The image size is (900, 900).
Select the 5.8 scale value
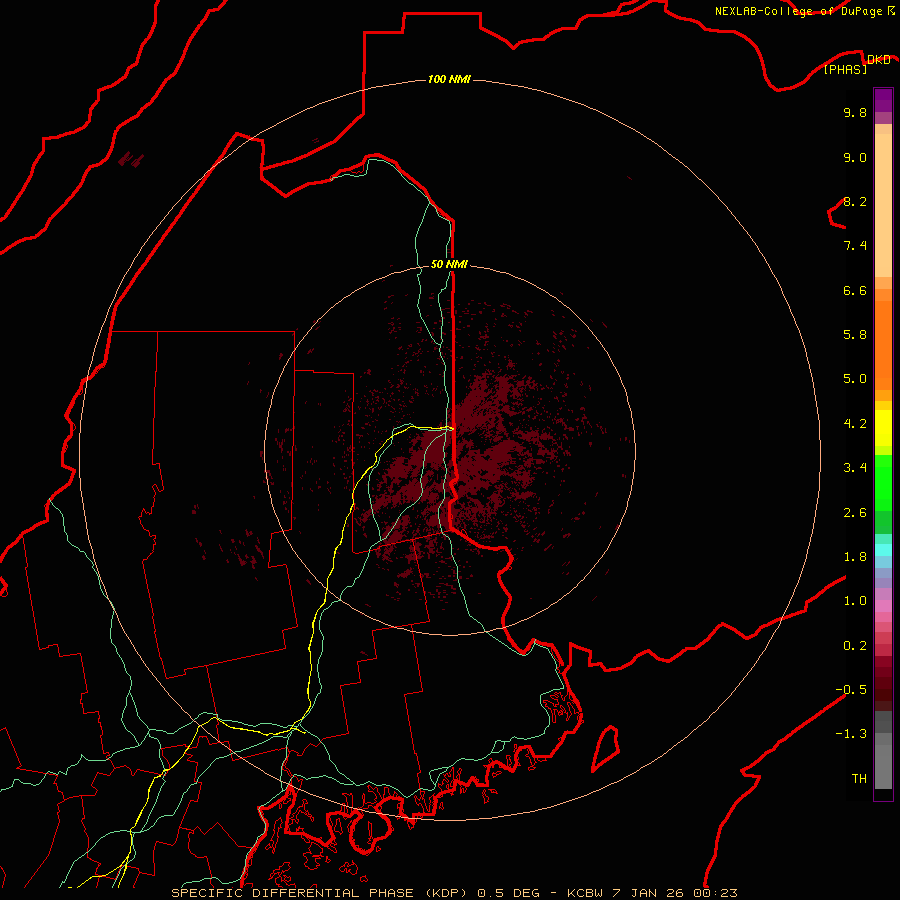click(x=855, y=335)
